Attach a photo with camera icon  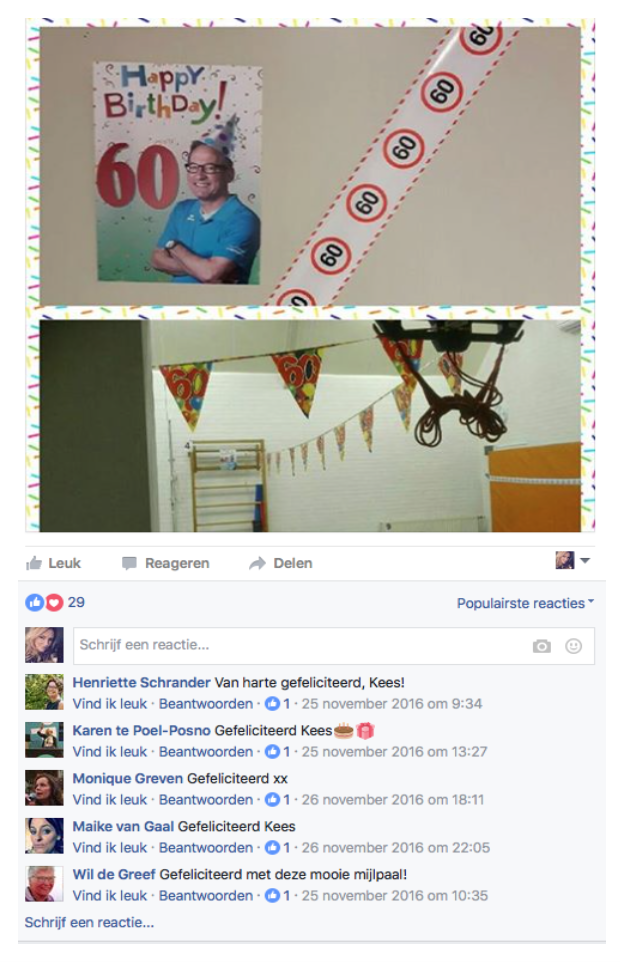pos(542,646)
